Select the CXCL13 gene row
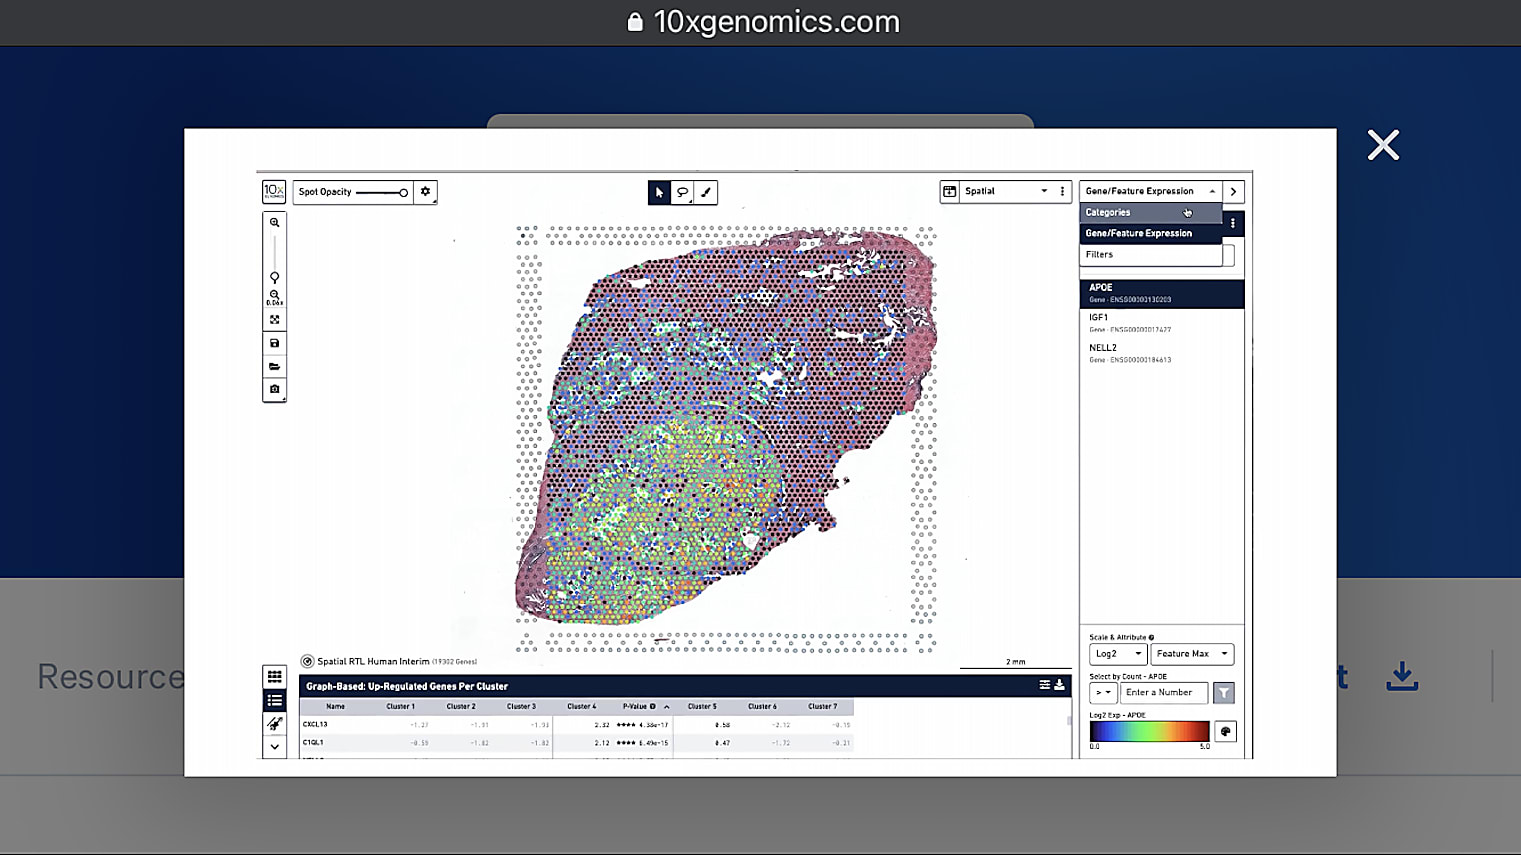This screenshot has height=855, width=1521. pos(576,725)
